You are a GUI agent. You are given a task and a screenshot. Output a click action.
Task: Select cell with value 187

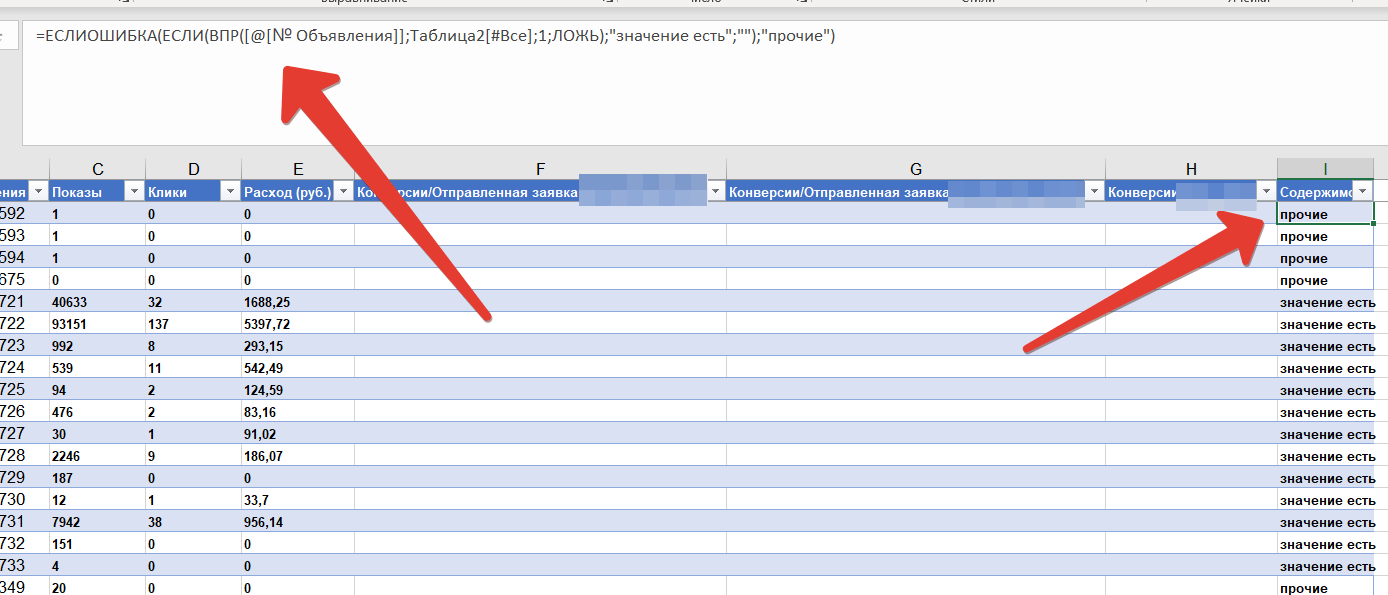(x=97, y=478)
